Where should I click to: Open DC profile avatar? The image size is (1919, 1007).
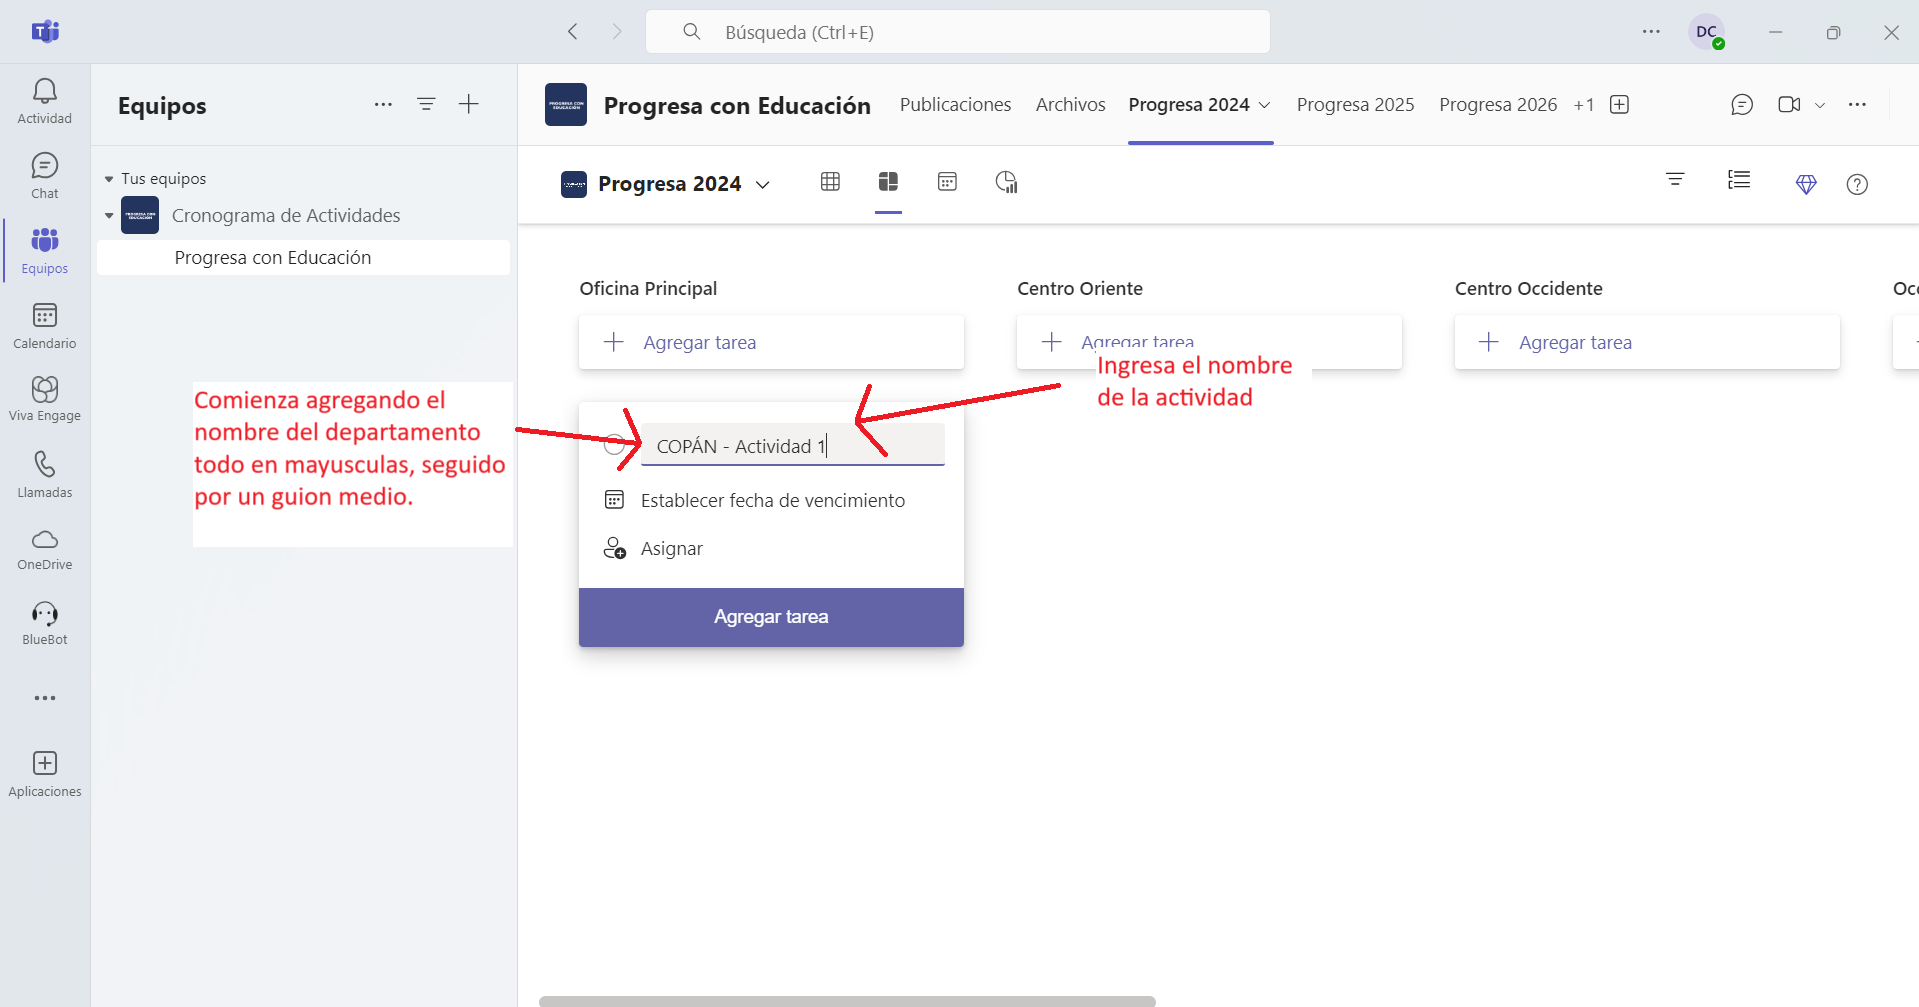pos(1707,32)
